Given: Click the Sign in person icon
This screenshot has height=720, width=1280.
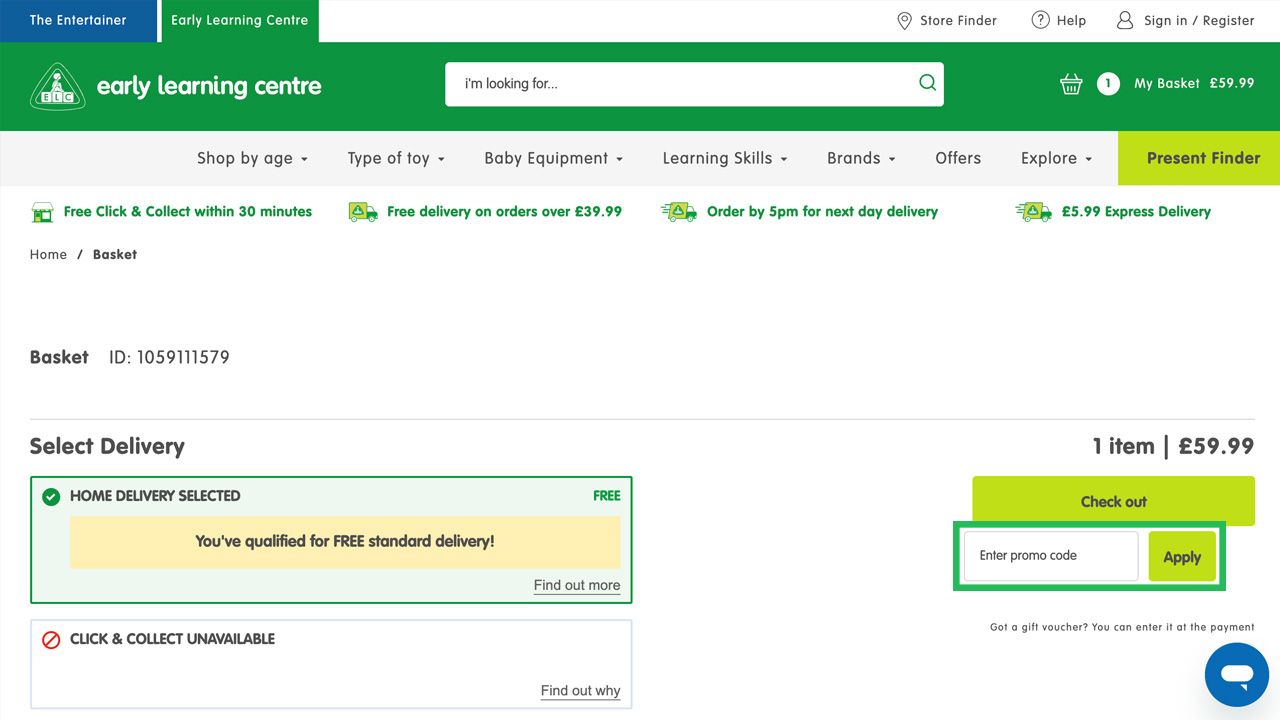Looking at the screenshot, I should 1125,20.
